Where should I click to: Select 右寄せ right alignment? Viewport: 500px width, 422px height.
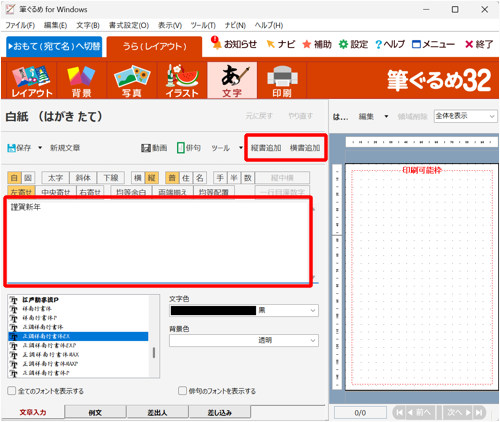coord(90,192)
